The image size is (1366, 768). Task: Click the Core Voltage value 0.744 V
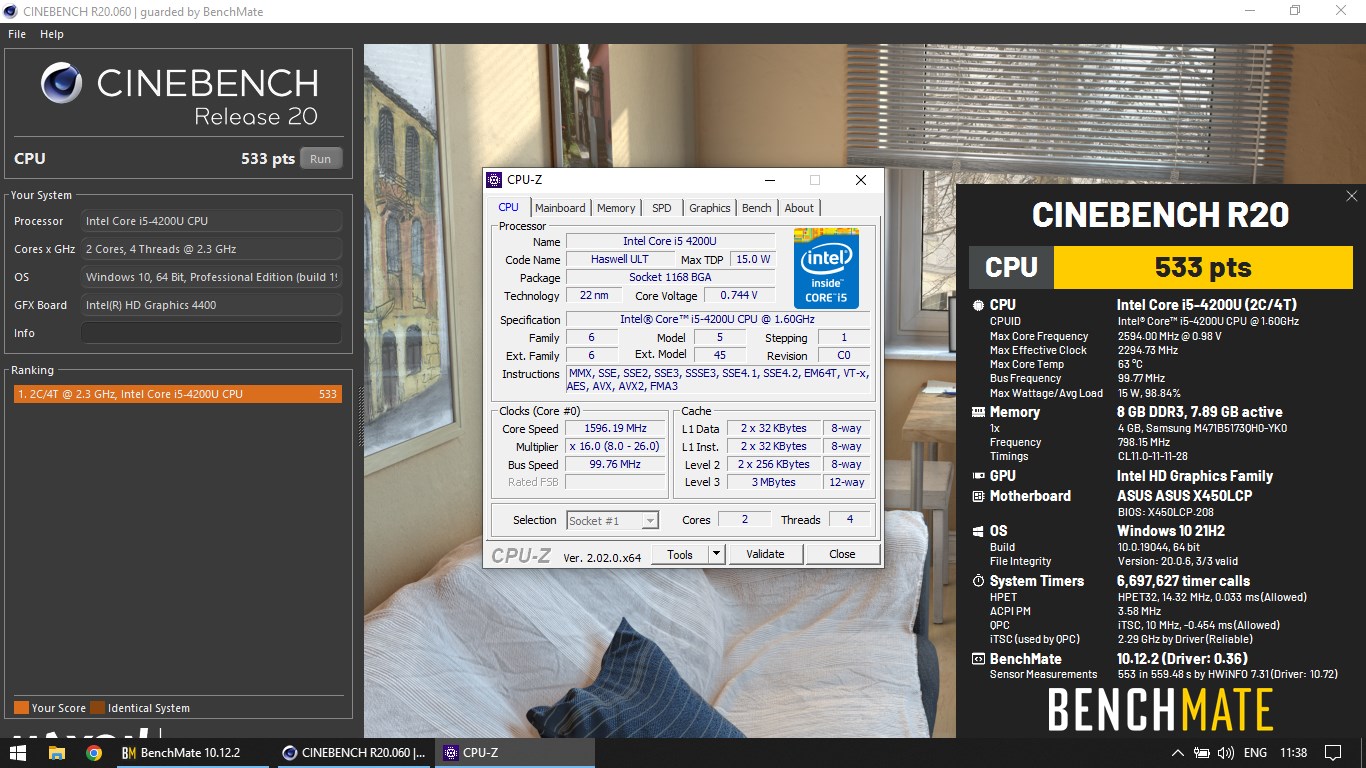pyautogui.click(x=741, y=295)
